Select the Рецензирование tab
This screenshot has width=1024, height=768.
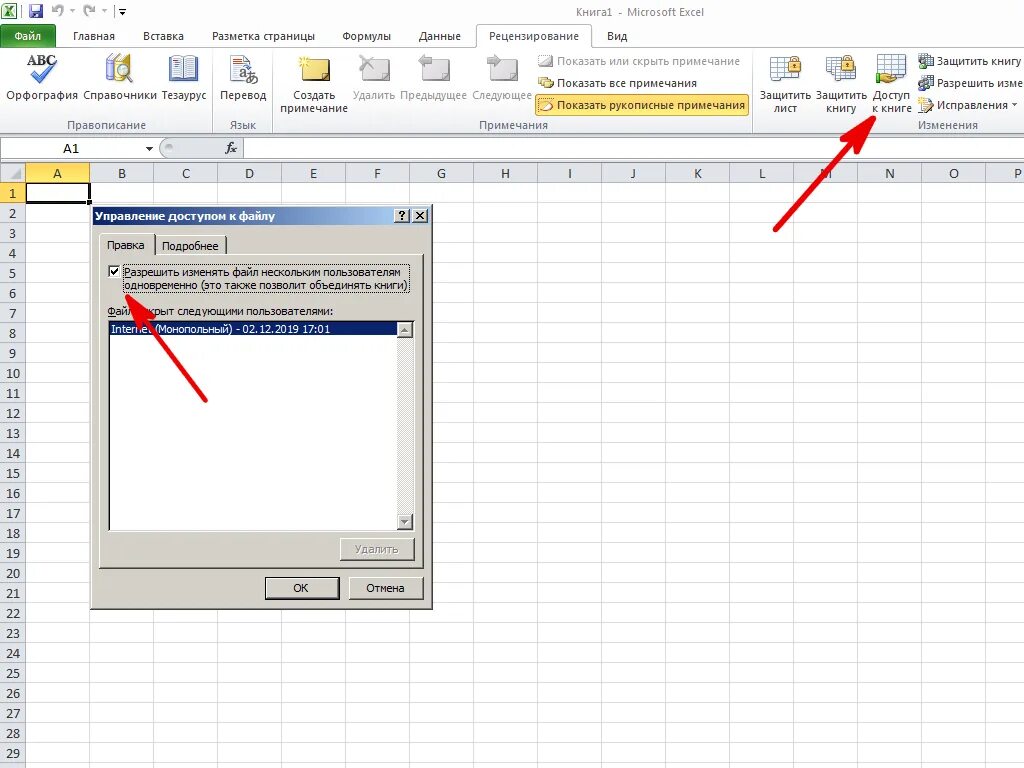(534, 37)
